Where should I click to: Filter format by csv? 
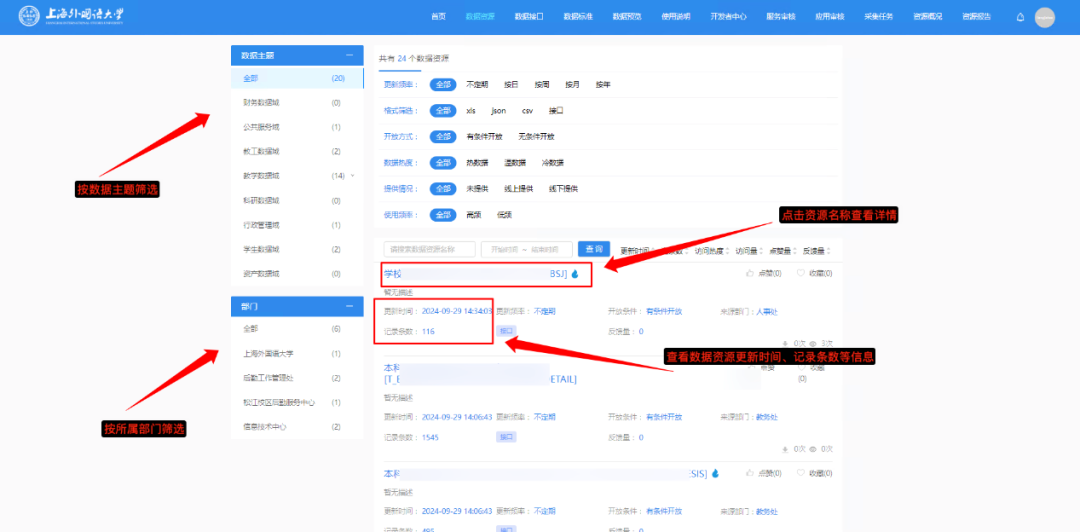[528, 110]
